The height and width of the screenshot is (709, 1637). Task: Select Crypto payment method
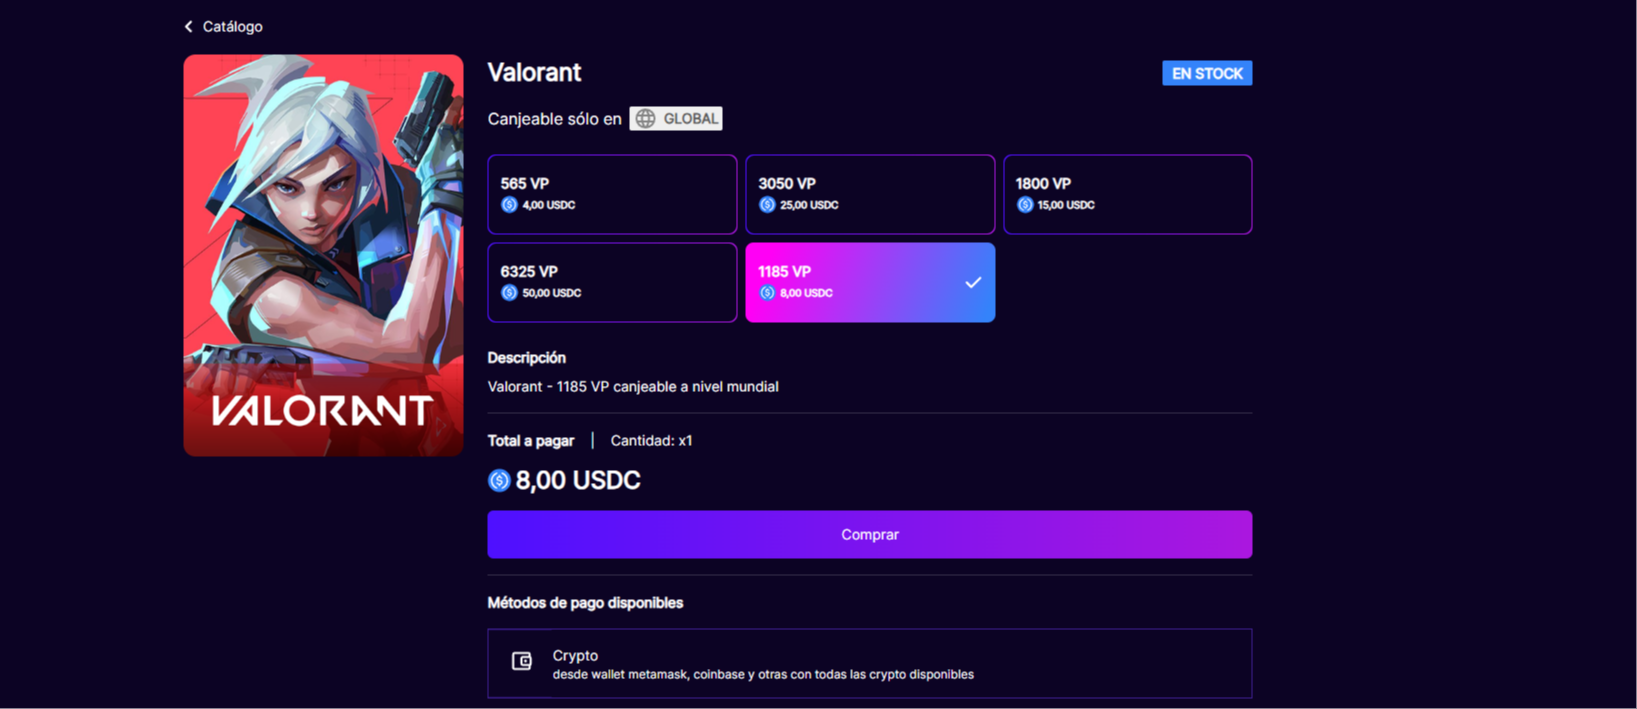pos(870,663)
